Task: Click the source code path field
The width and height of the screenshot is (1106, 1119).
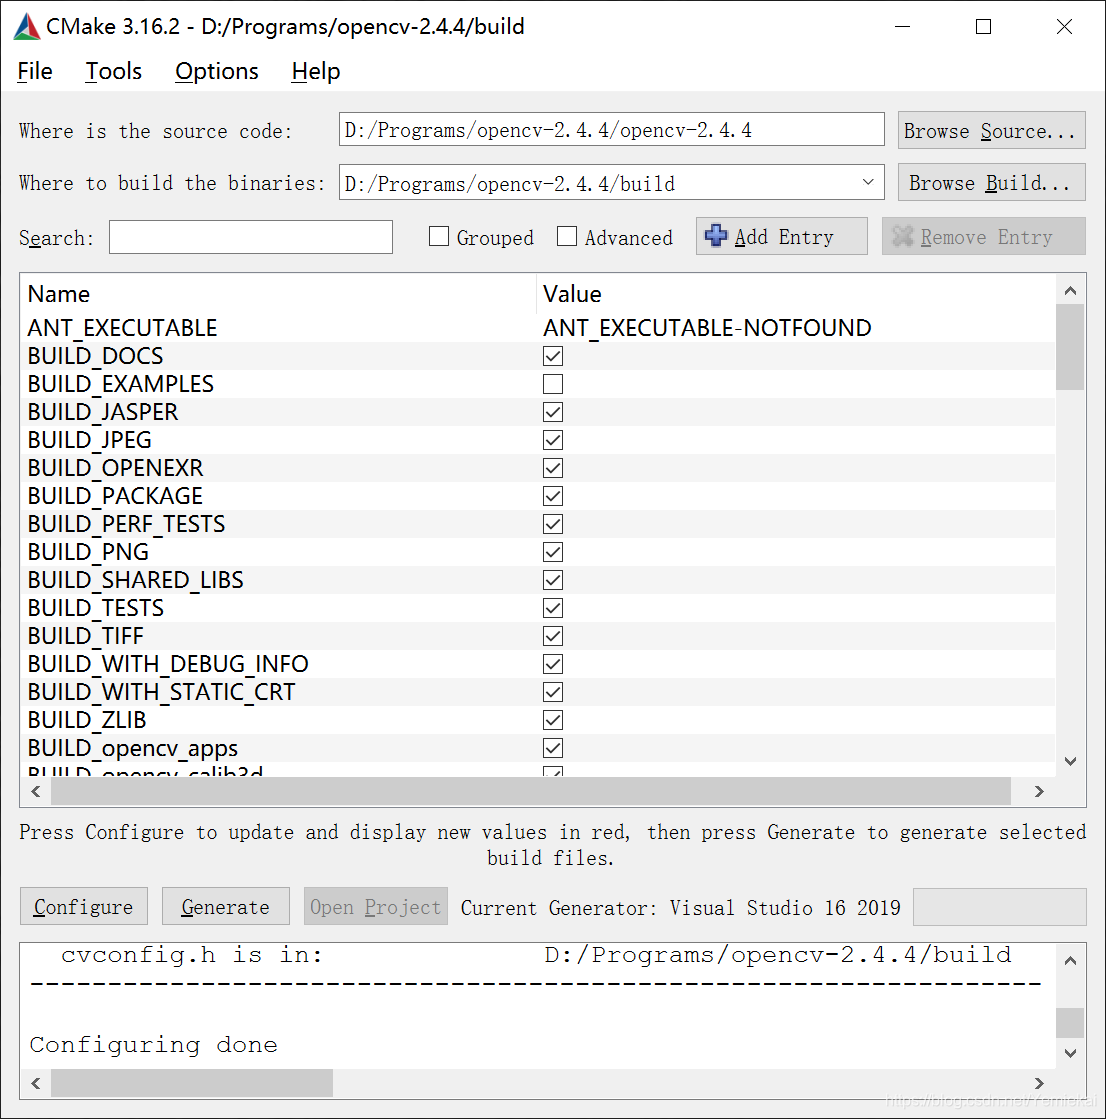Action: (x=612, y=130)
